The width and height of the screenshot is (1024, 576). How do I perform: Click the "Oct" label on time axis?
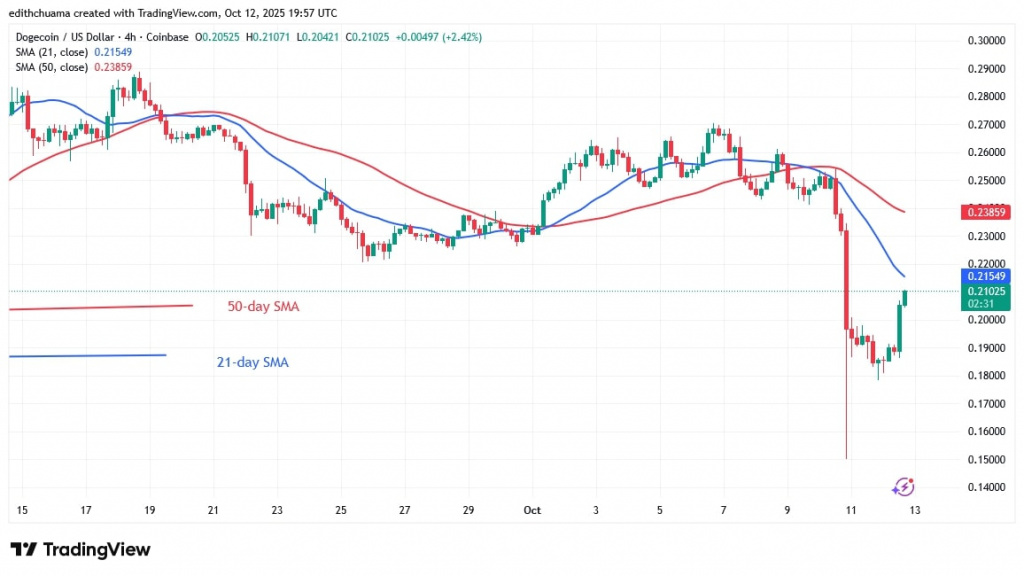[531, 509]
